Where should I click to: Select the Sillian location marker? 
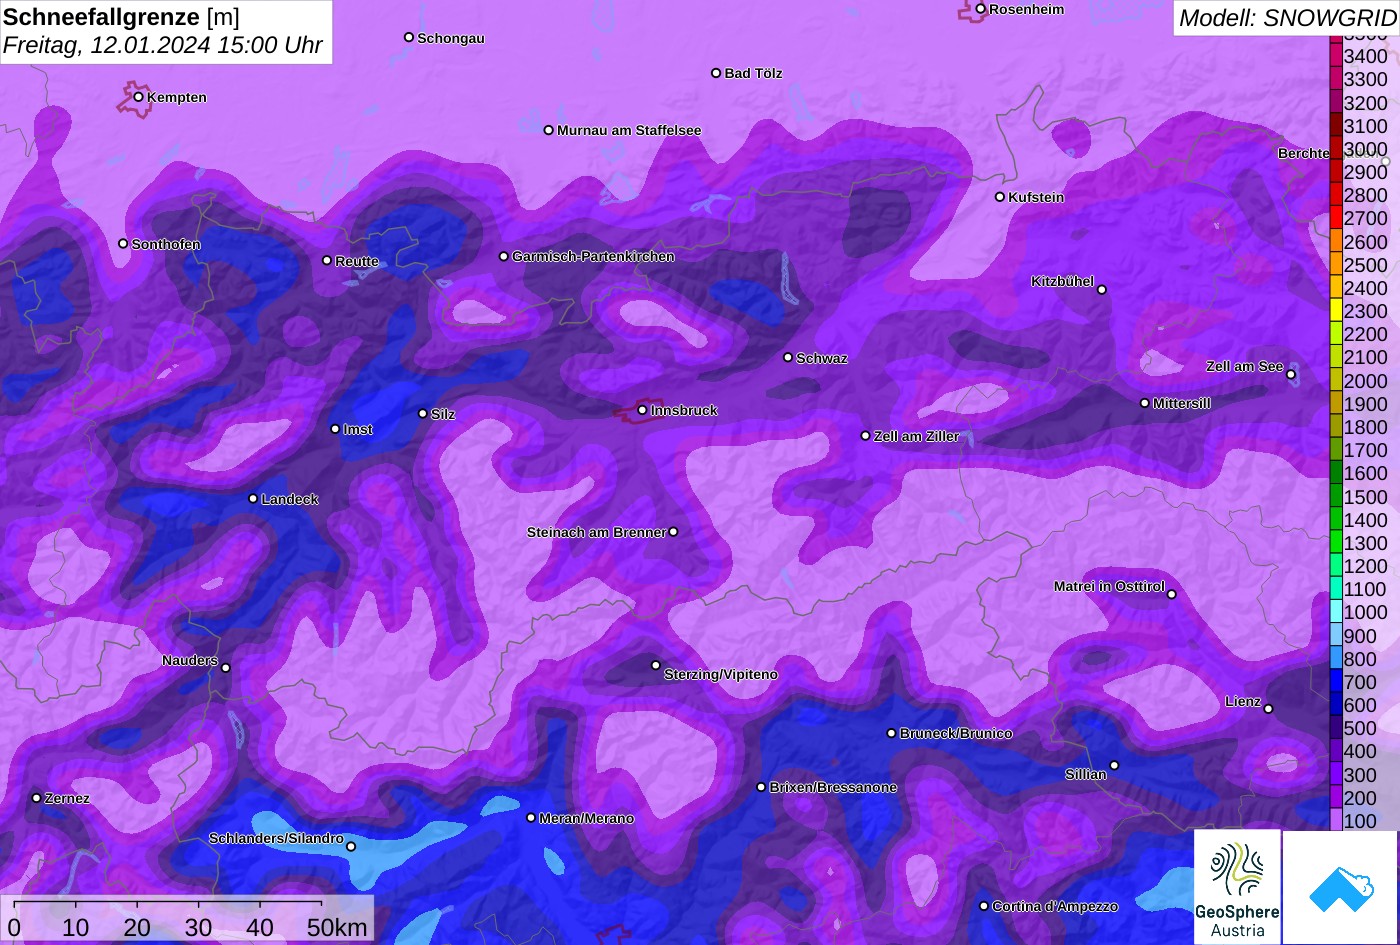[1114, 766]
